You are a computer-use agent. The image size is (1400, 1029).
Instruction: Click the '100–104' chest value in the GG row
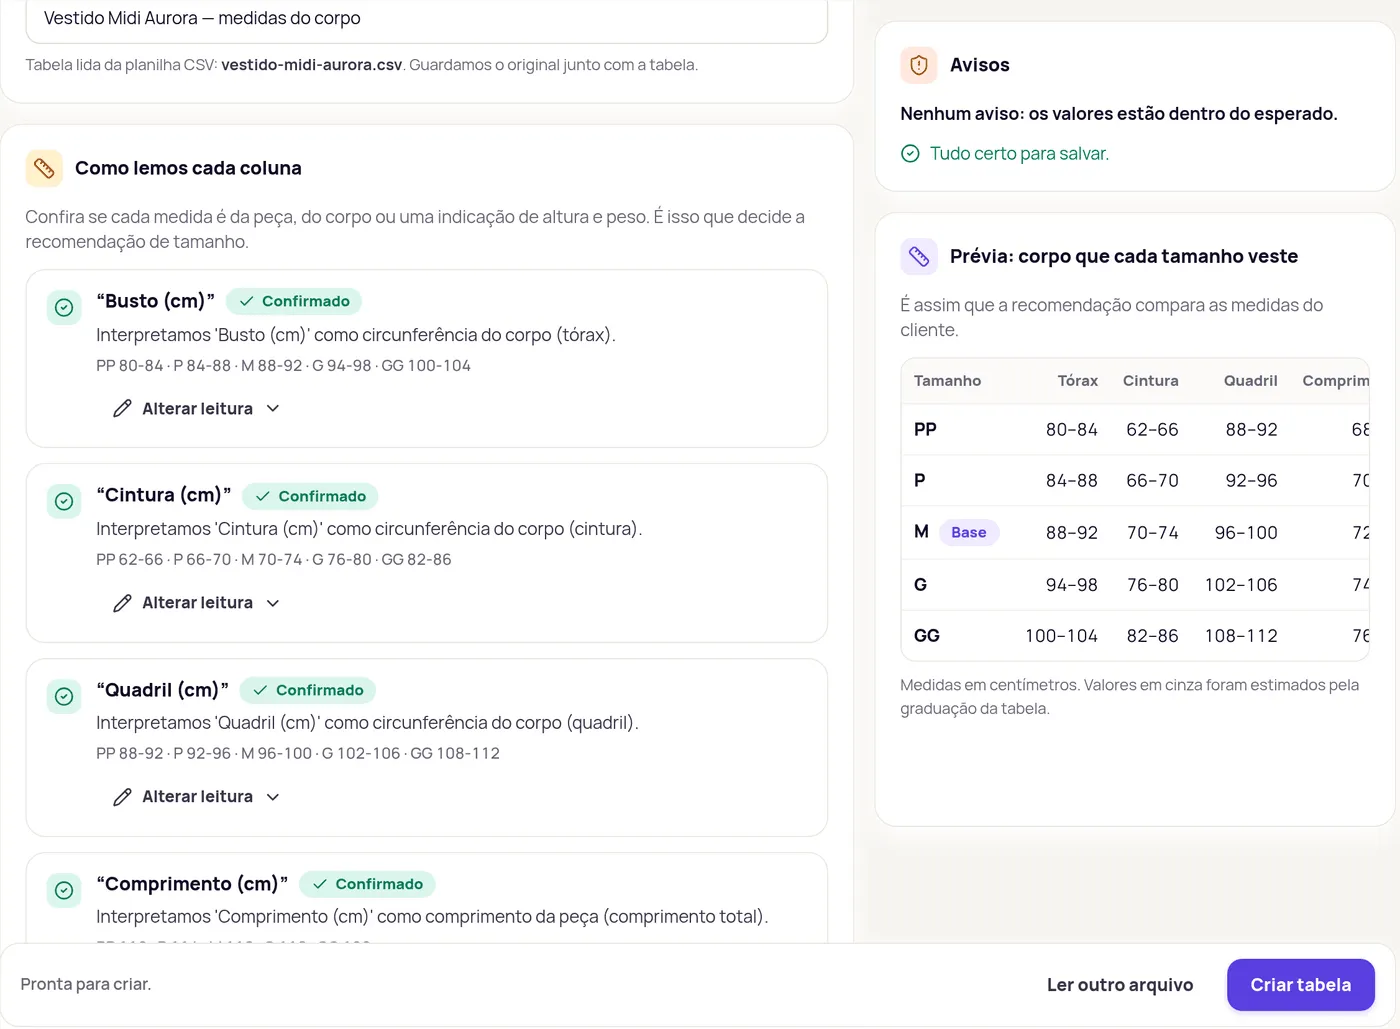coord(1061,636)
